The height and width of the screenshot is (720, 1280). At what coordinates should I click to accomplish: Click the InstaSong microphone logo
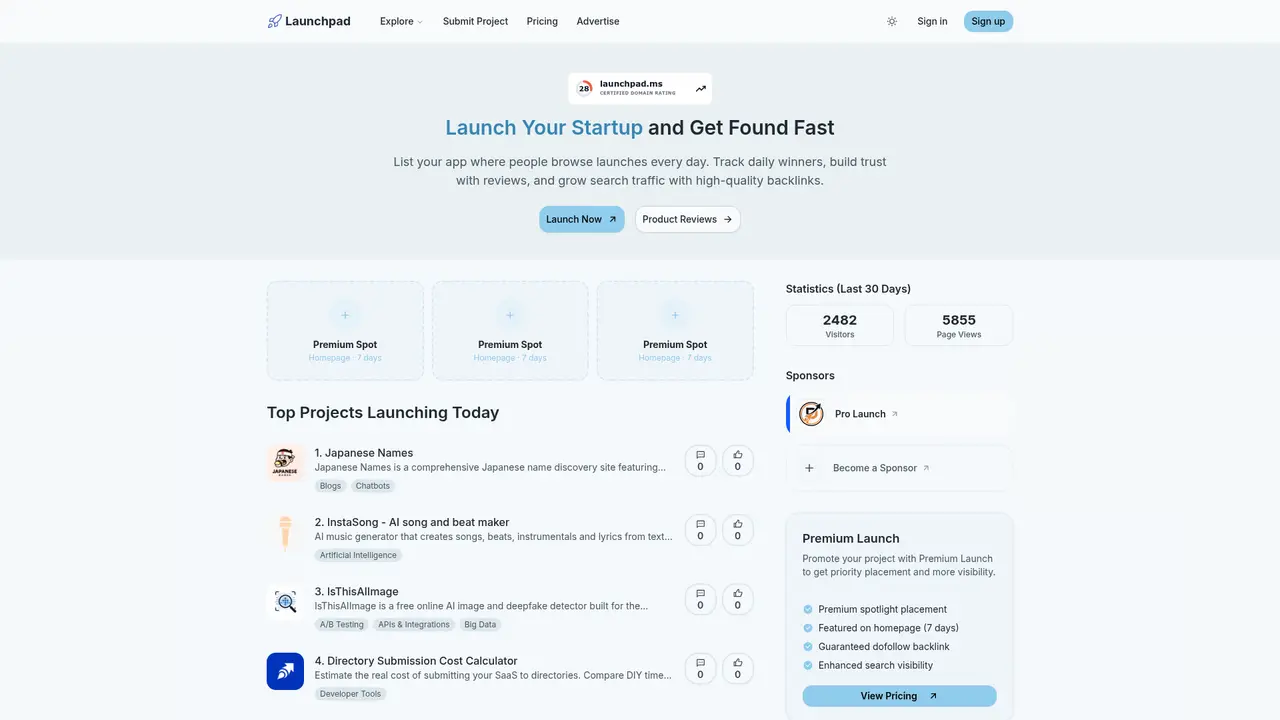(x=285, y=532)
